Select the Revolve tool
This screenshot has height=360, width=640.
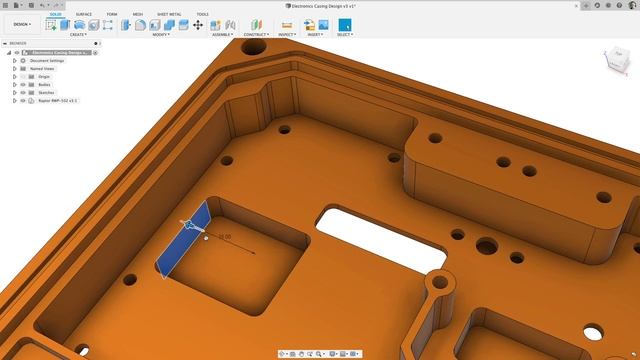pos(79,25)
